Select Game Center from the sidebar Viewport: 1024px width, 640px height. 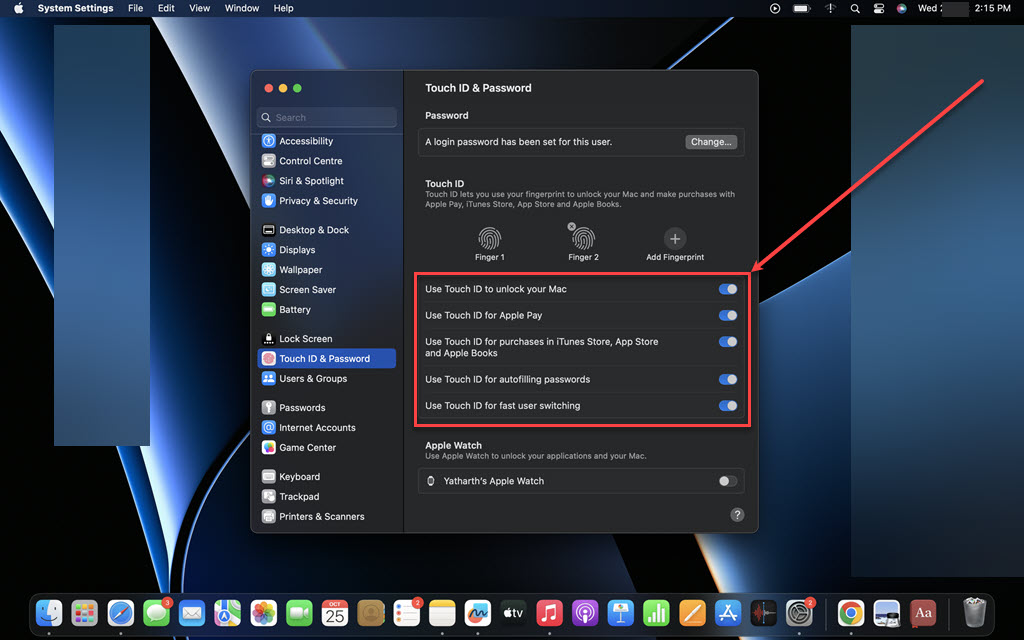pyautogui.click(x=311, y=447)
